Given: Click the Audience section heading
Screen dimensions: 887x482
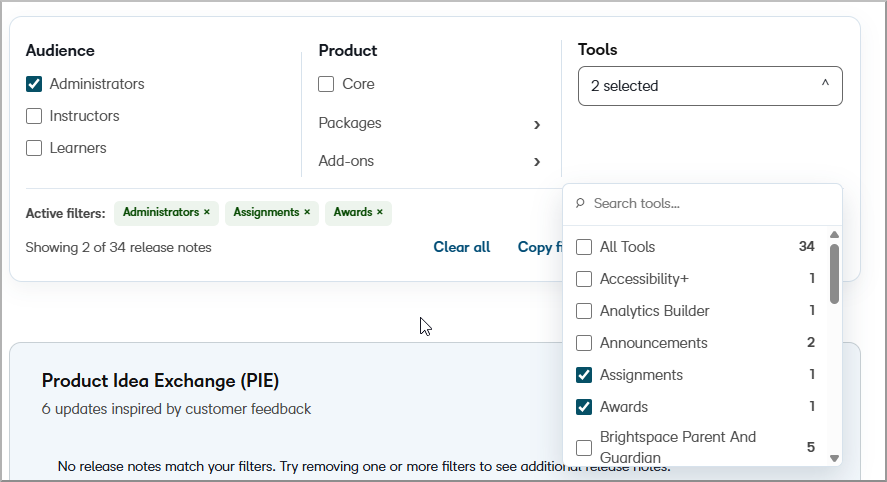Looking at the screenshot, I should pyautogui.click(x=60, y=50).
